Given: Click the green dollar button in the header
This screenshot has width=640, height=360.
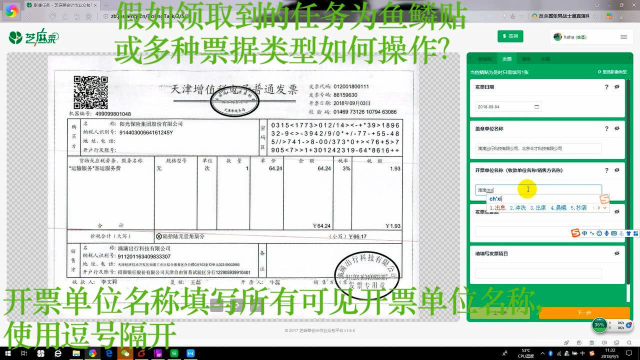Looking at the screenshot, I should tap(510, 36).
